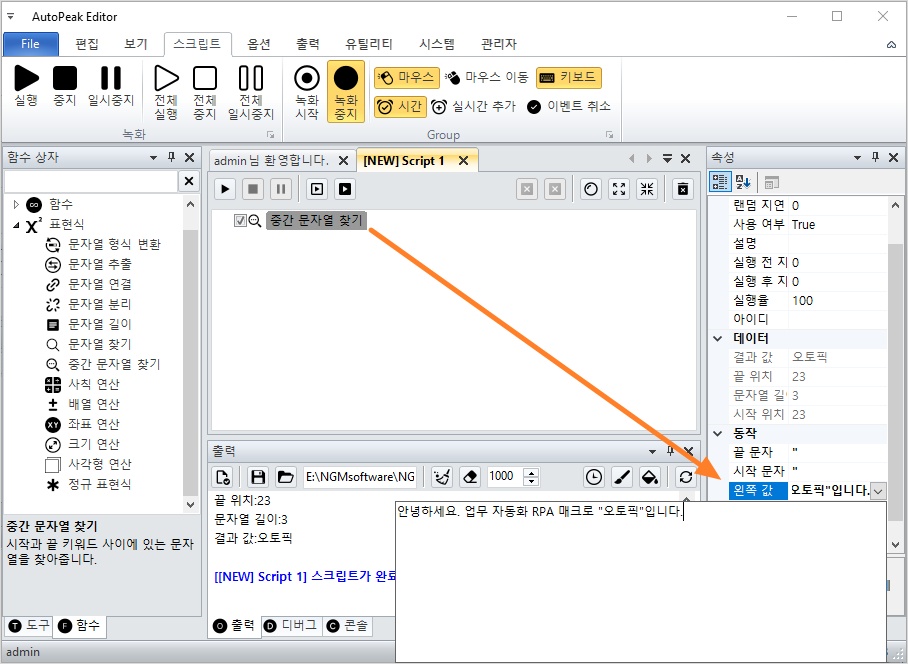Stop all scripts with 전체 중지
The width and height of the screenshot is (908, 664).
pyautogui.click(x=205, y=91)
